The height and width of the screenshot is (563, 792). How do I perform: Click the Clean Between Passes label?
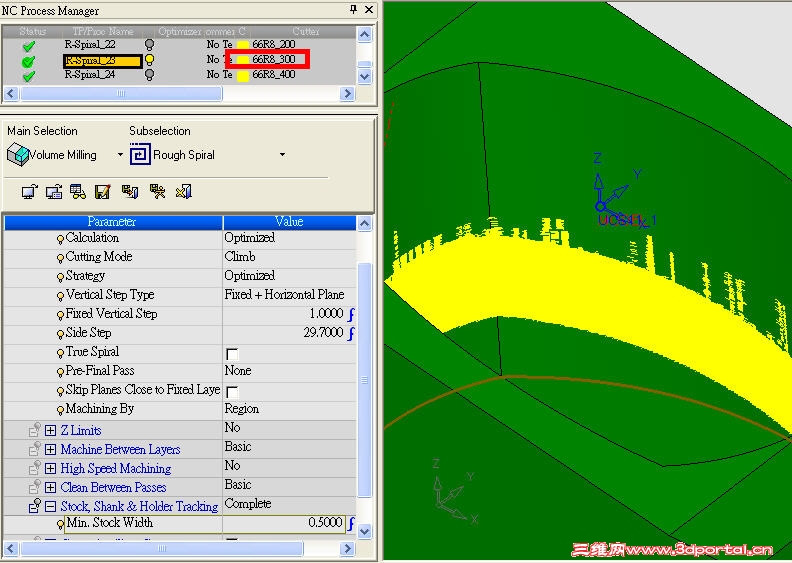113,487
